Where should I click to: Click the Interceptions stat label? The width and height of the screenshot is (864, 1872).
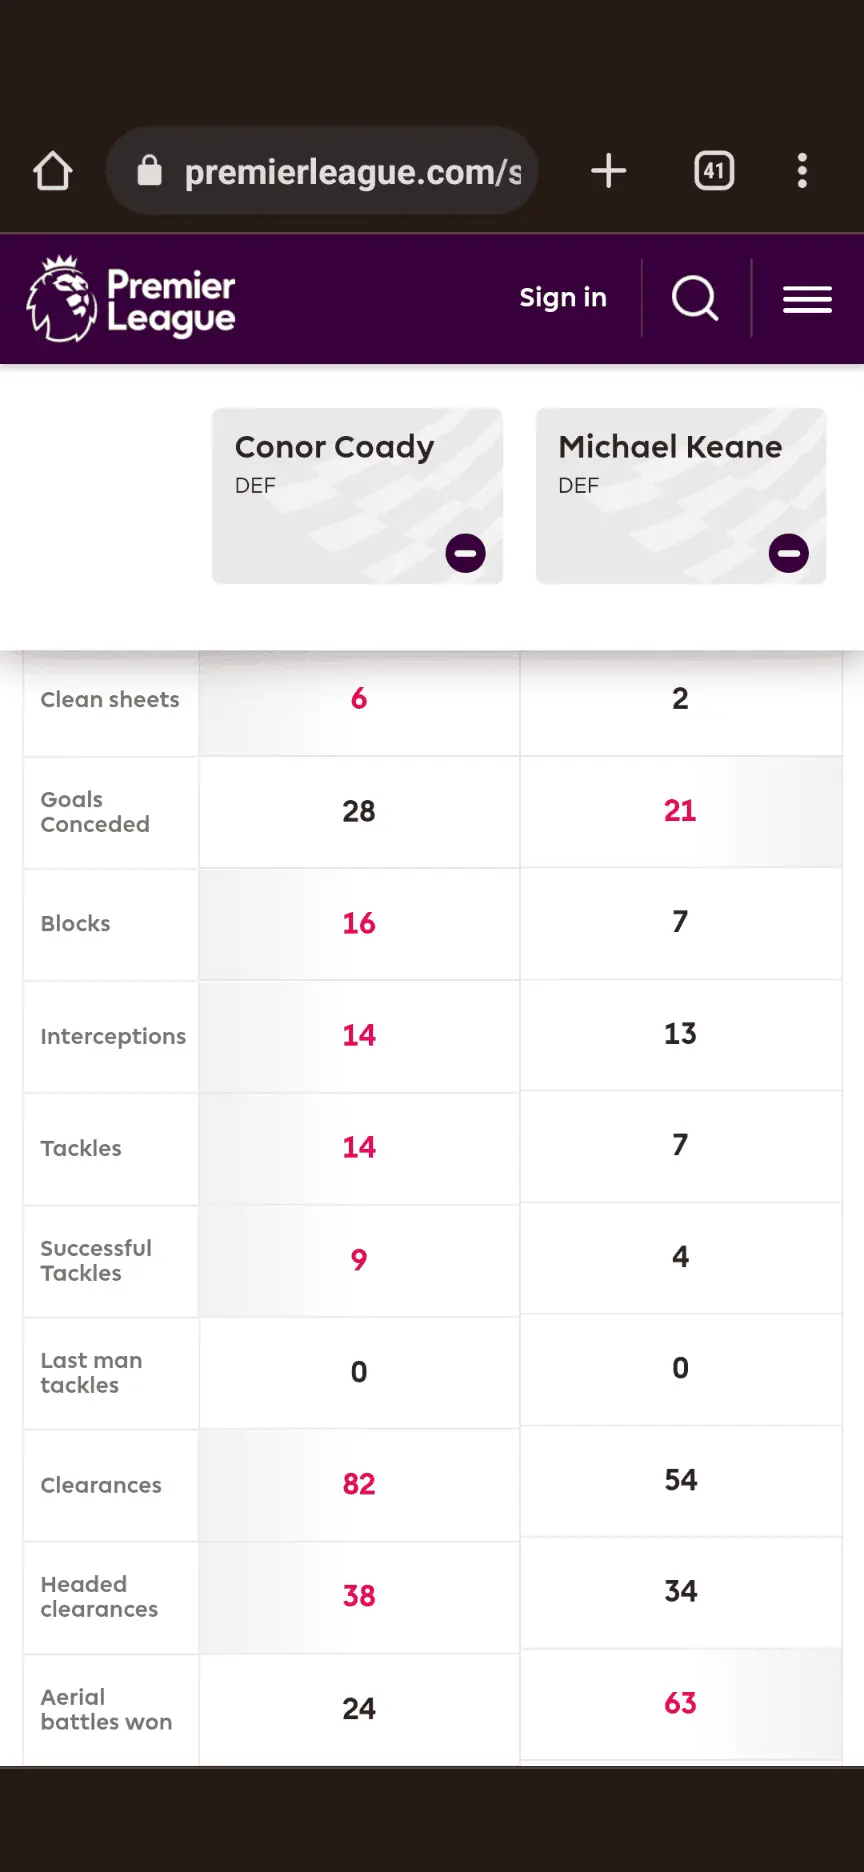113,1037
